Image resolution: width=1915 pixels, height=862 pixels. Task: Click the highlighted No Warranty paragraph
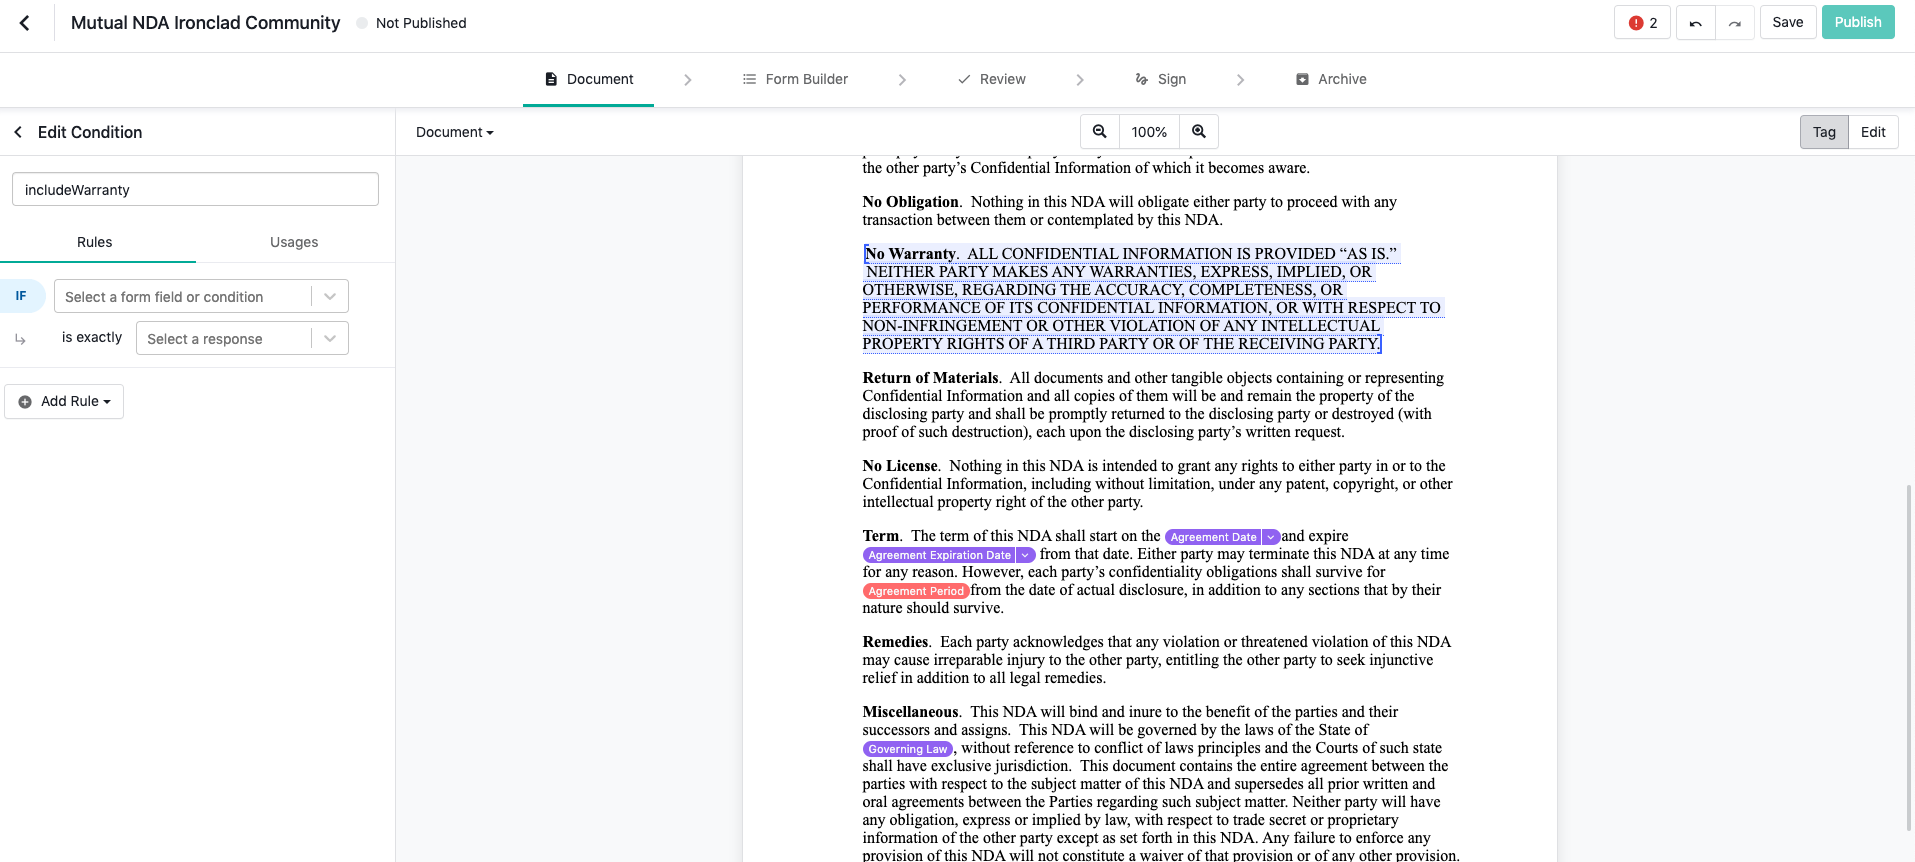click(1153, 299)
